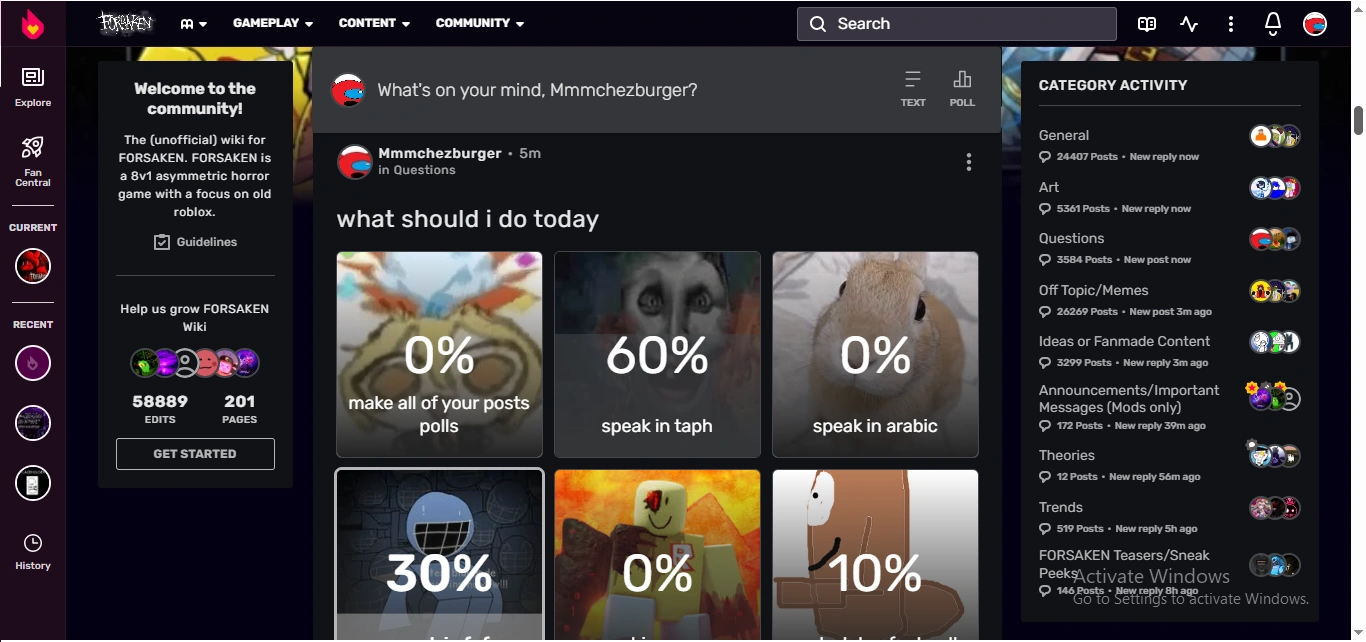
Task: Open the Trends category
Action: [1061, 507]
